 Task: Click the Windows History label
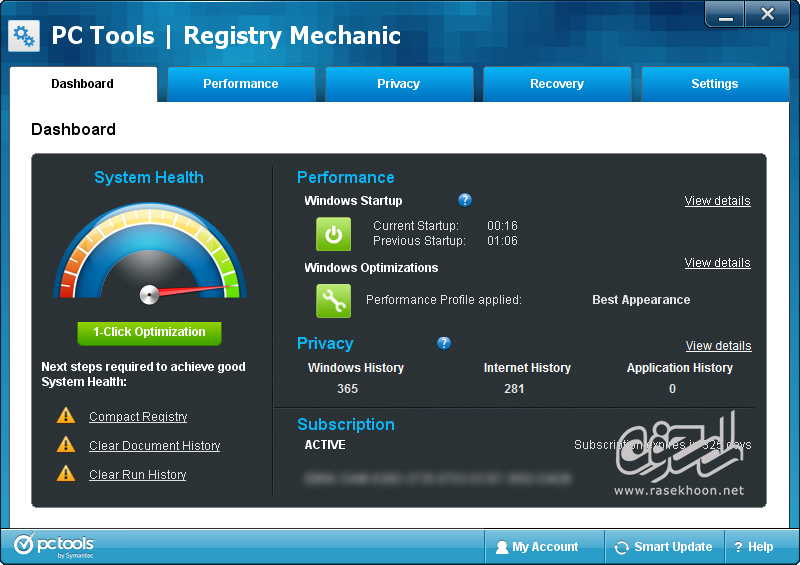click(x=356, y=368)
